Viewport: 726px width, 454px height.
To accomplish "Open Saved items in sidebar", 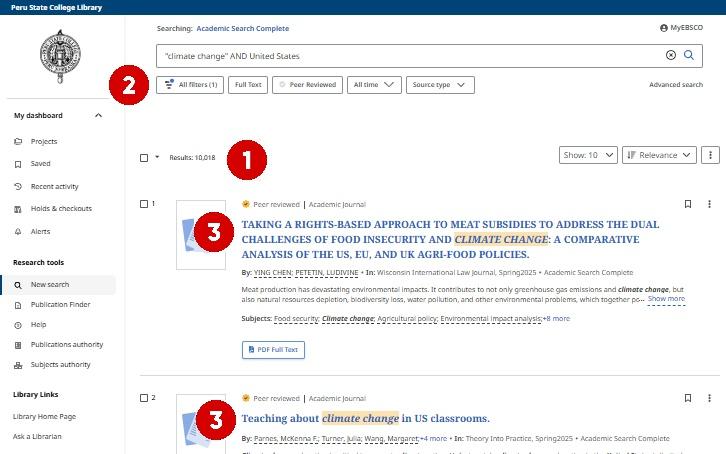I will 40,164.
